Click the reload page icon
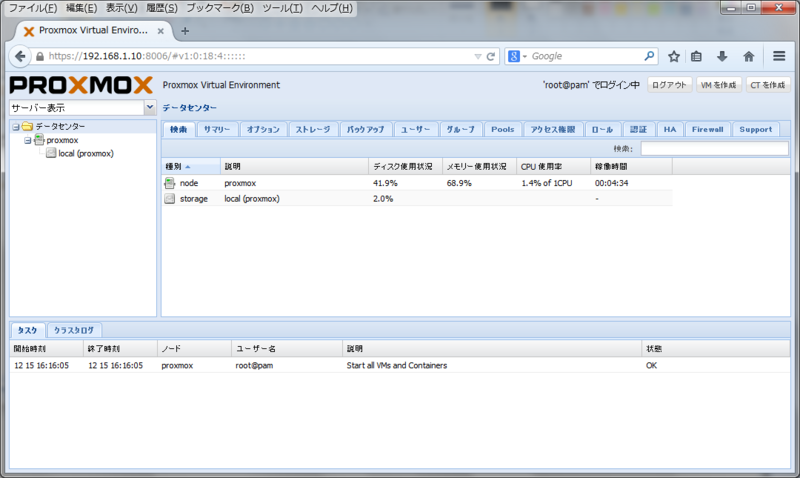 pos(491,57)
